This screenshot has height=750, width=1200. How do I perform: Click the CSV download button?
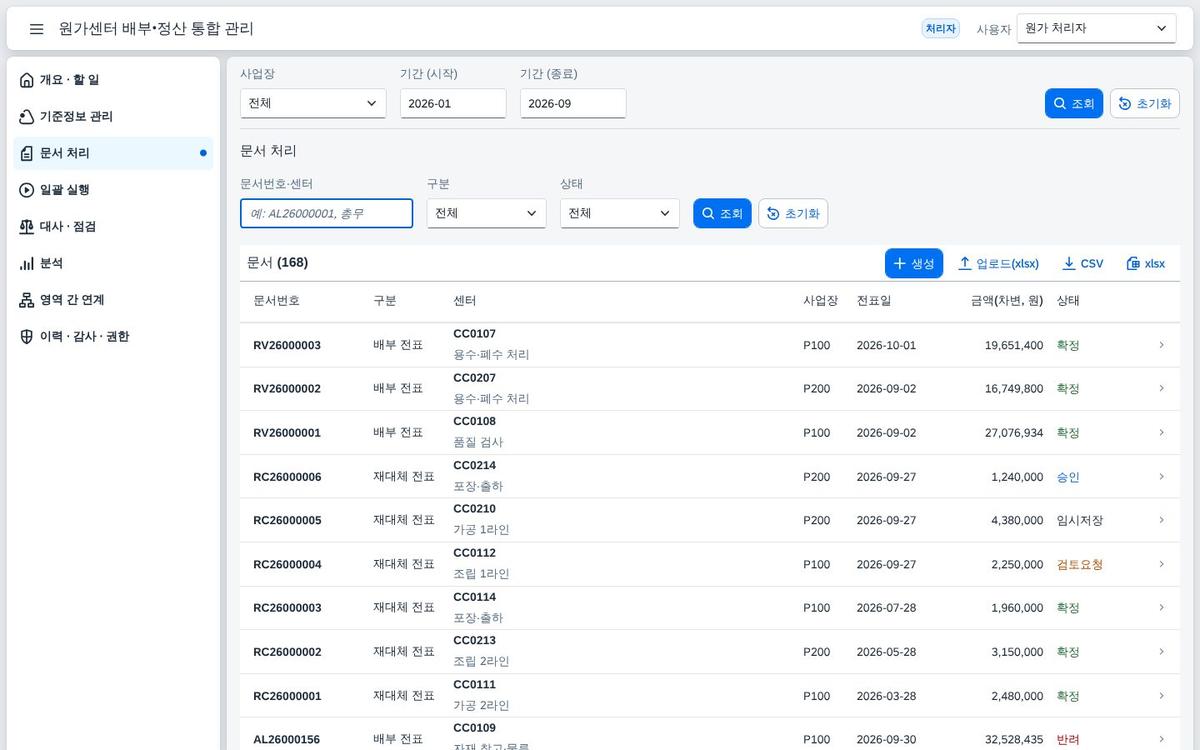click(1082, 263)
